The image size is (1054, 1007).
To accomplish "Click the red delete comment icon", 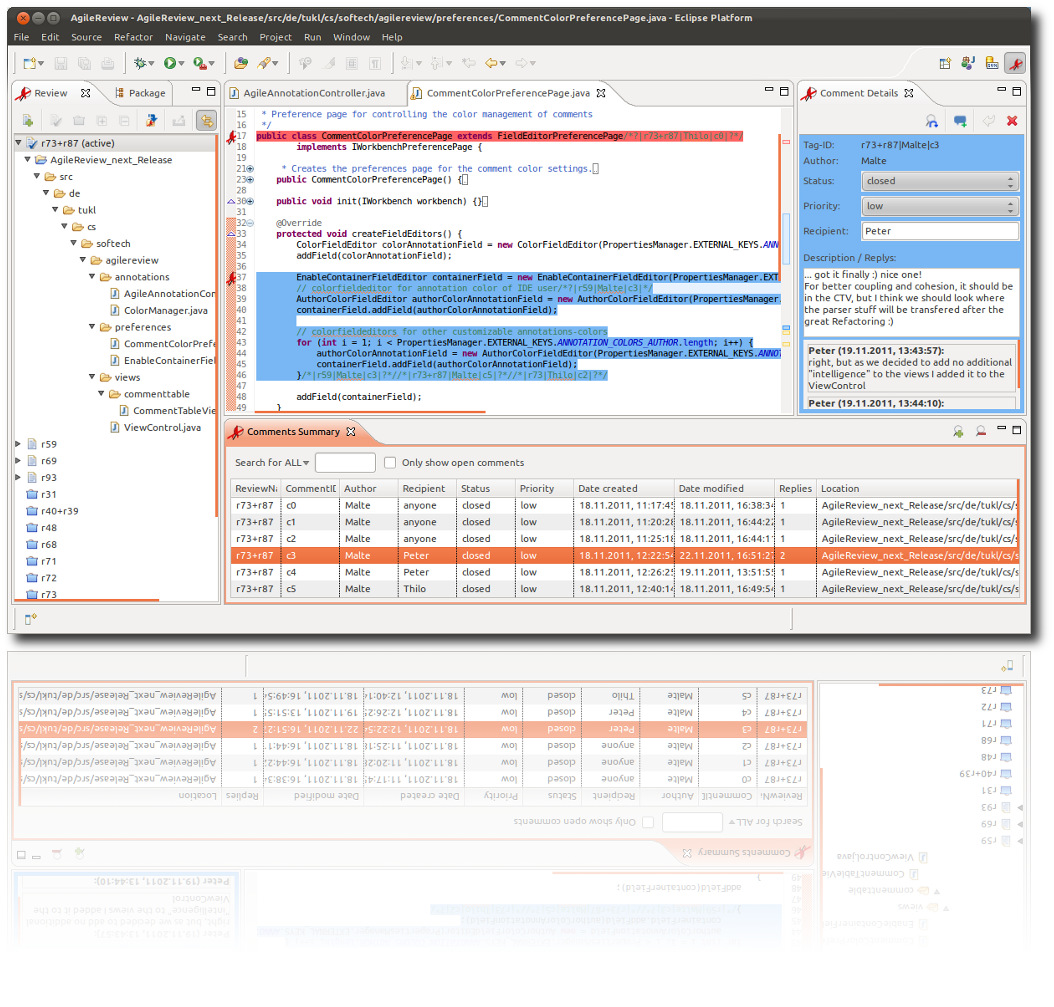I will [x=1013, y=119].
